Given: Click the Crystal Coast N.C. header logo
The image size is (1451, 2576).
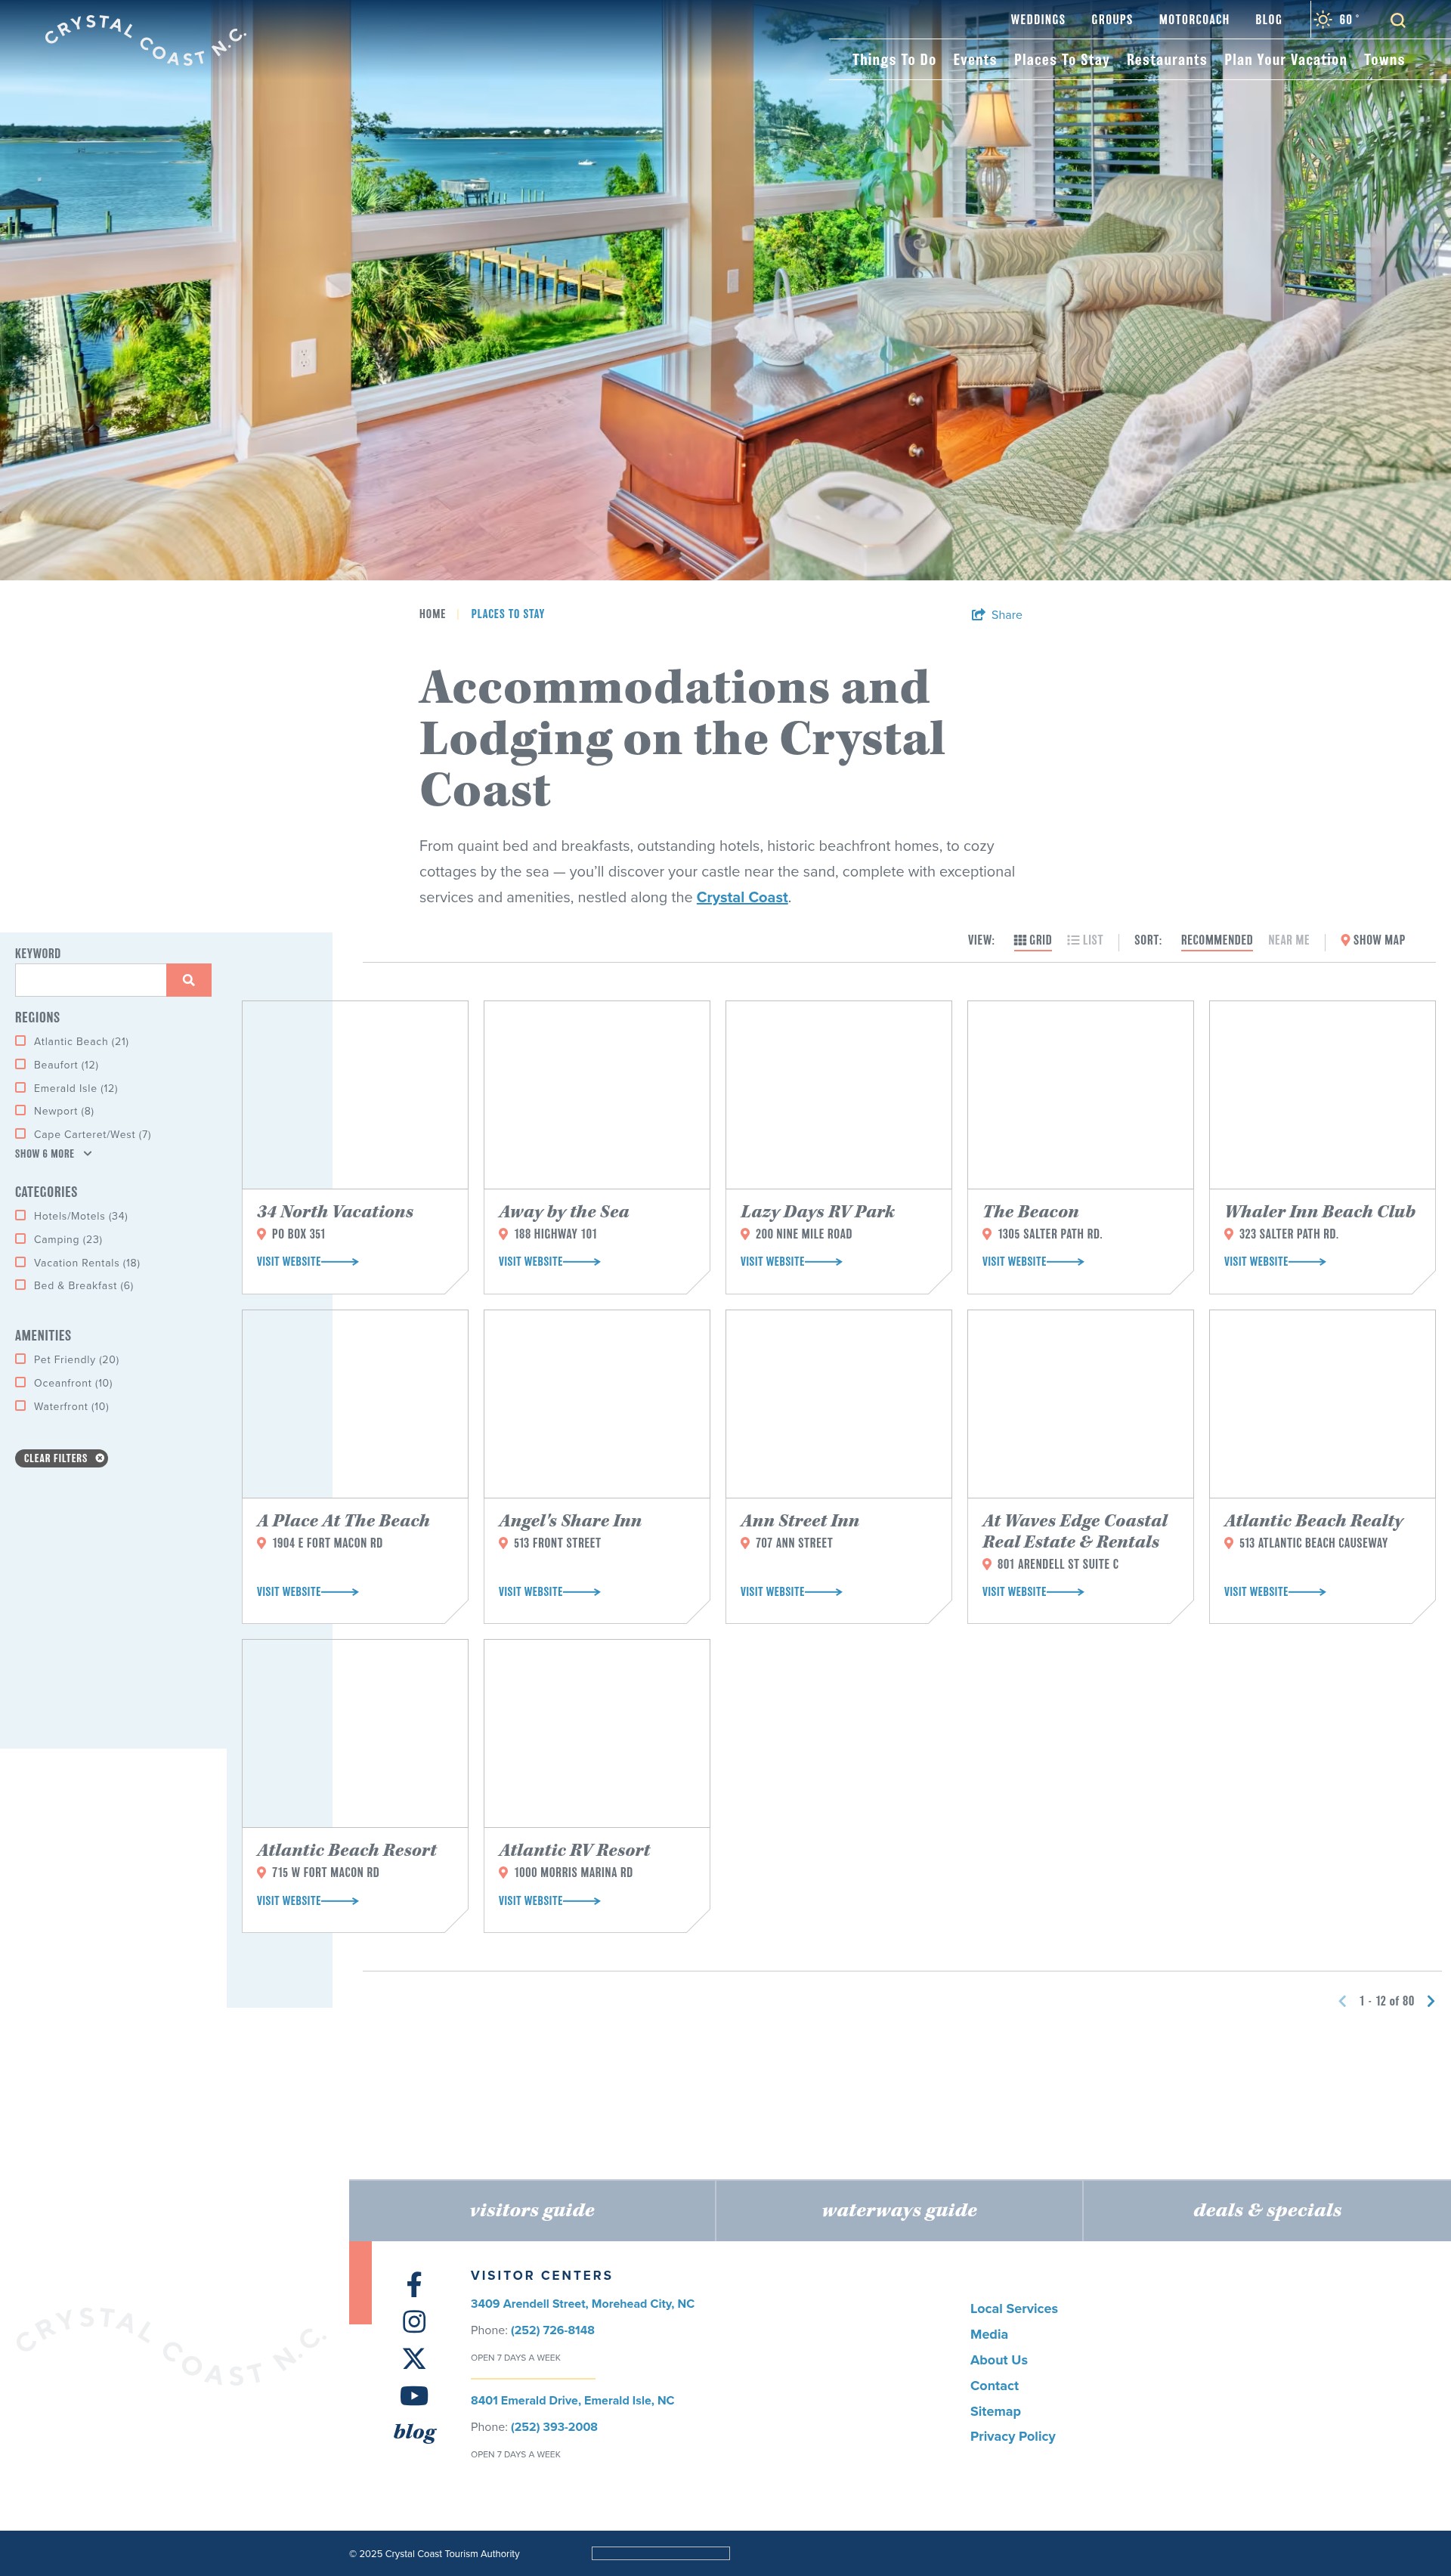Looking at the screenshot, I should 145,41.
